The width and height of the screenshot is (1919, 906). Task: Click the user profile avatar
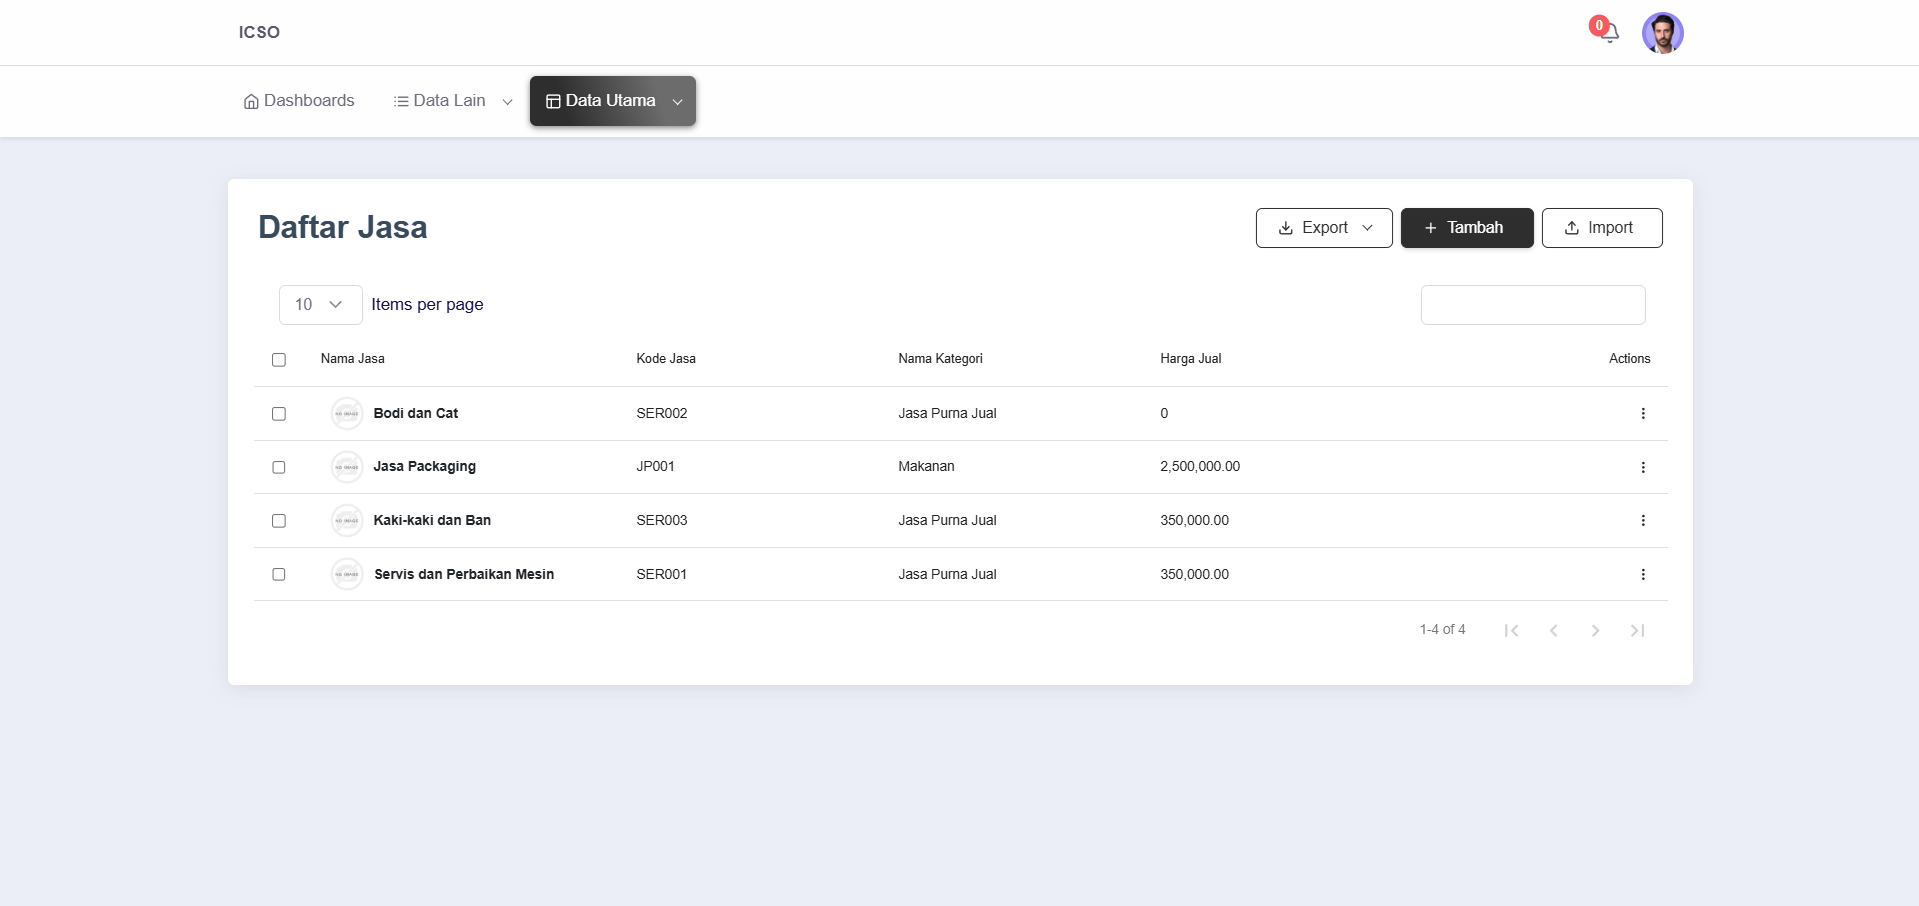[1662, 33]
